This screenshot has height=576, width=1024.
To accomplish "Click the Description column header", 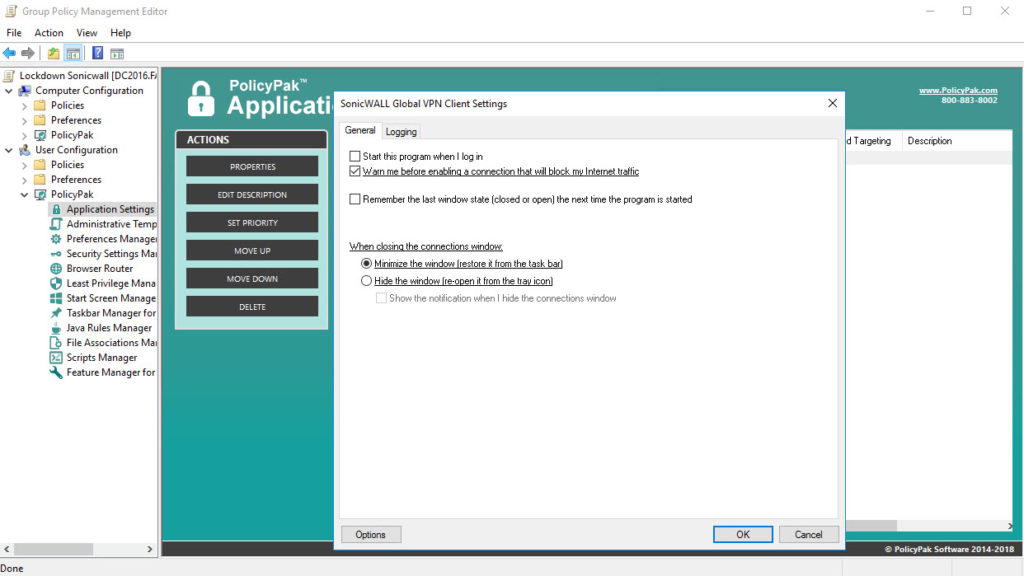I will coord(930,141).
